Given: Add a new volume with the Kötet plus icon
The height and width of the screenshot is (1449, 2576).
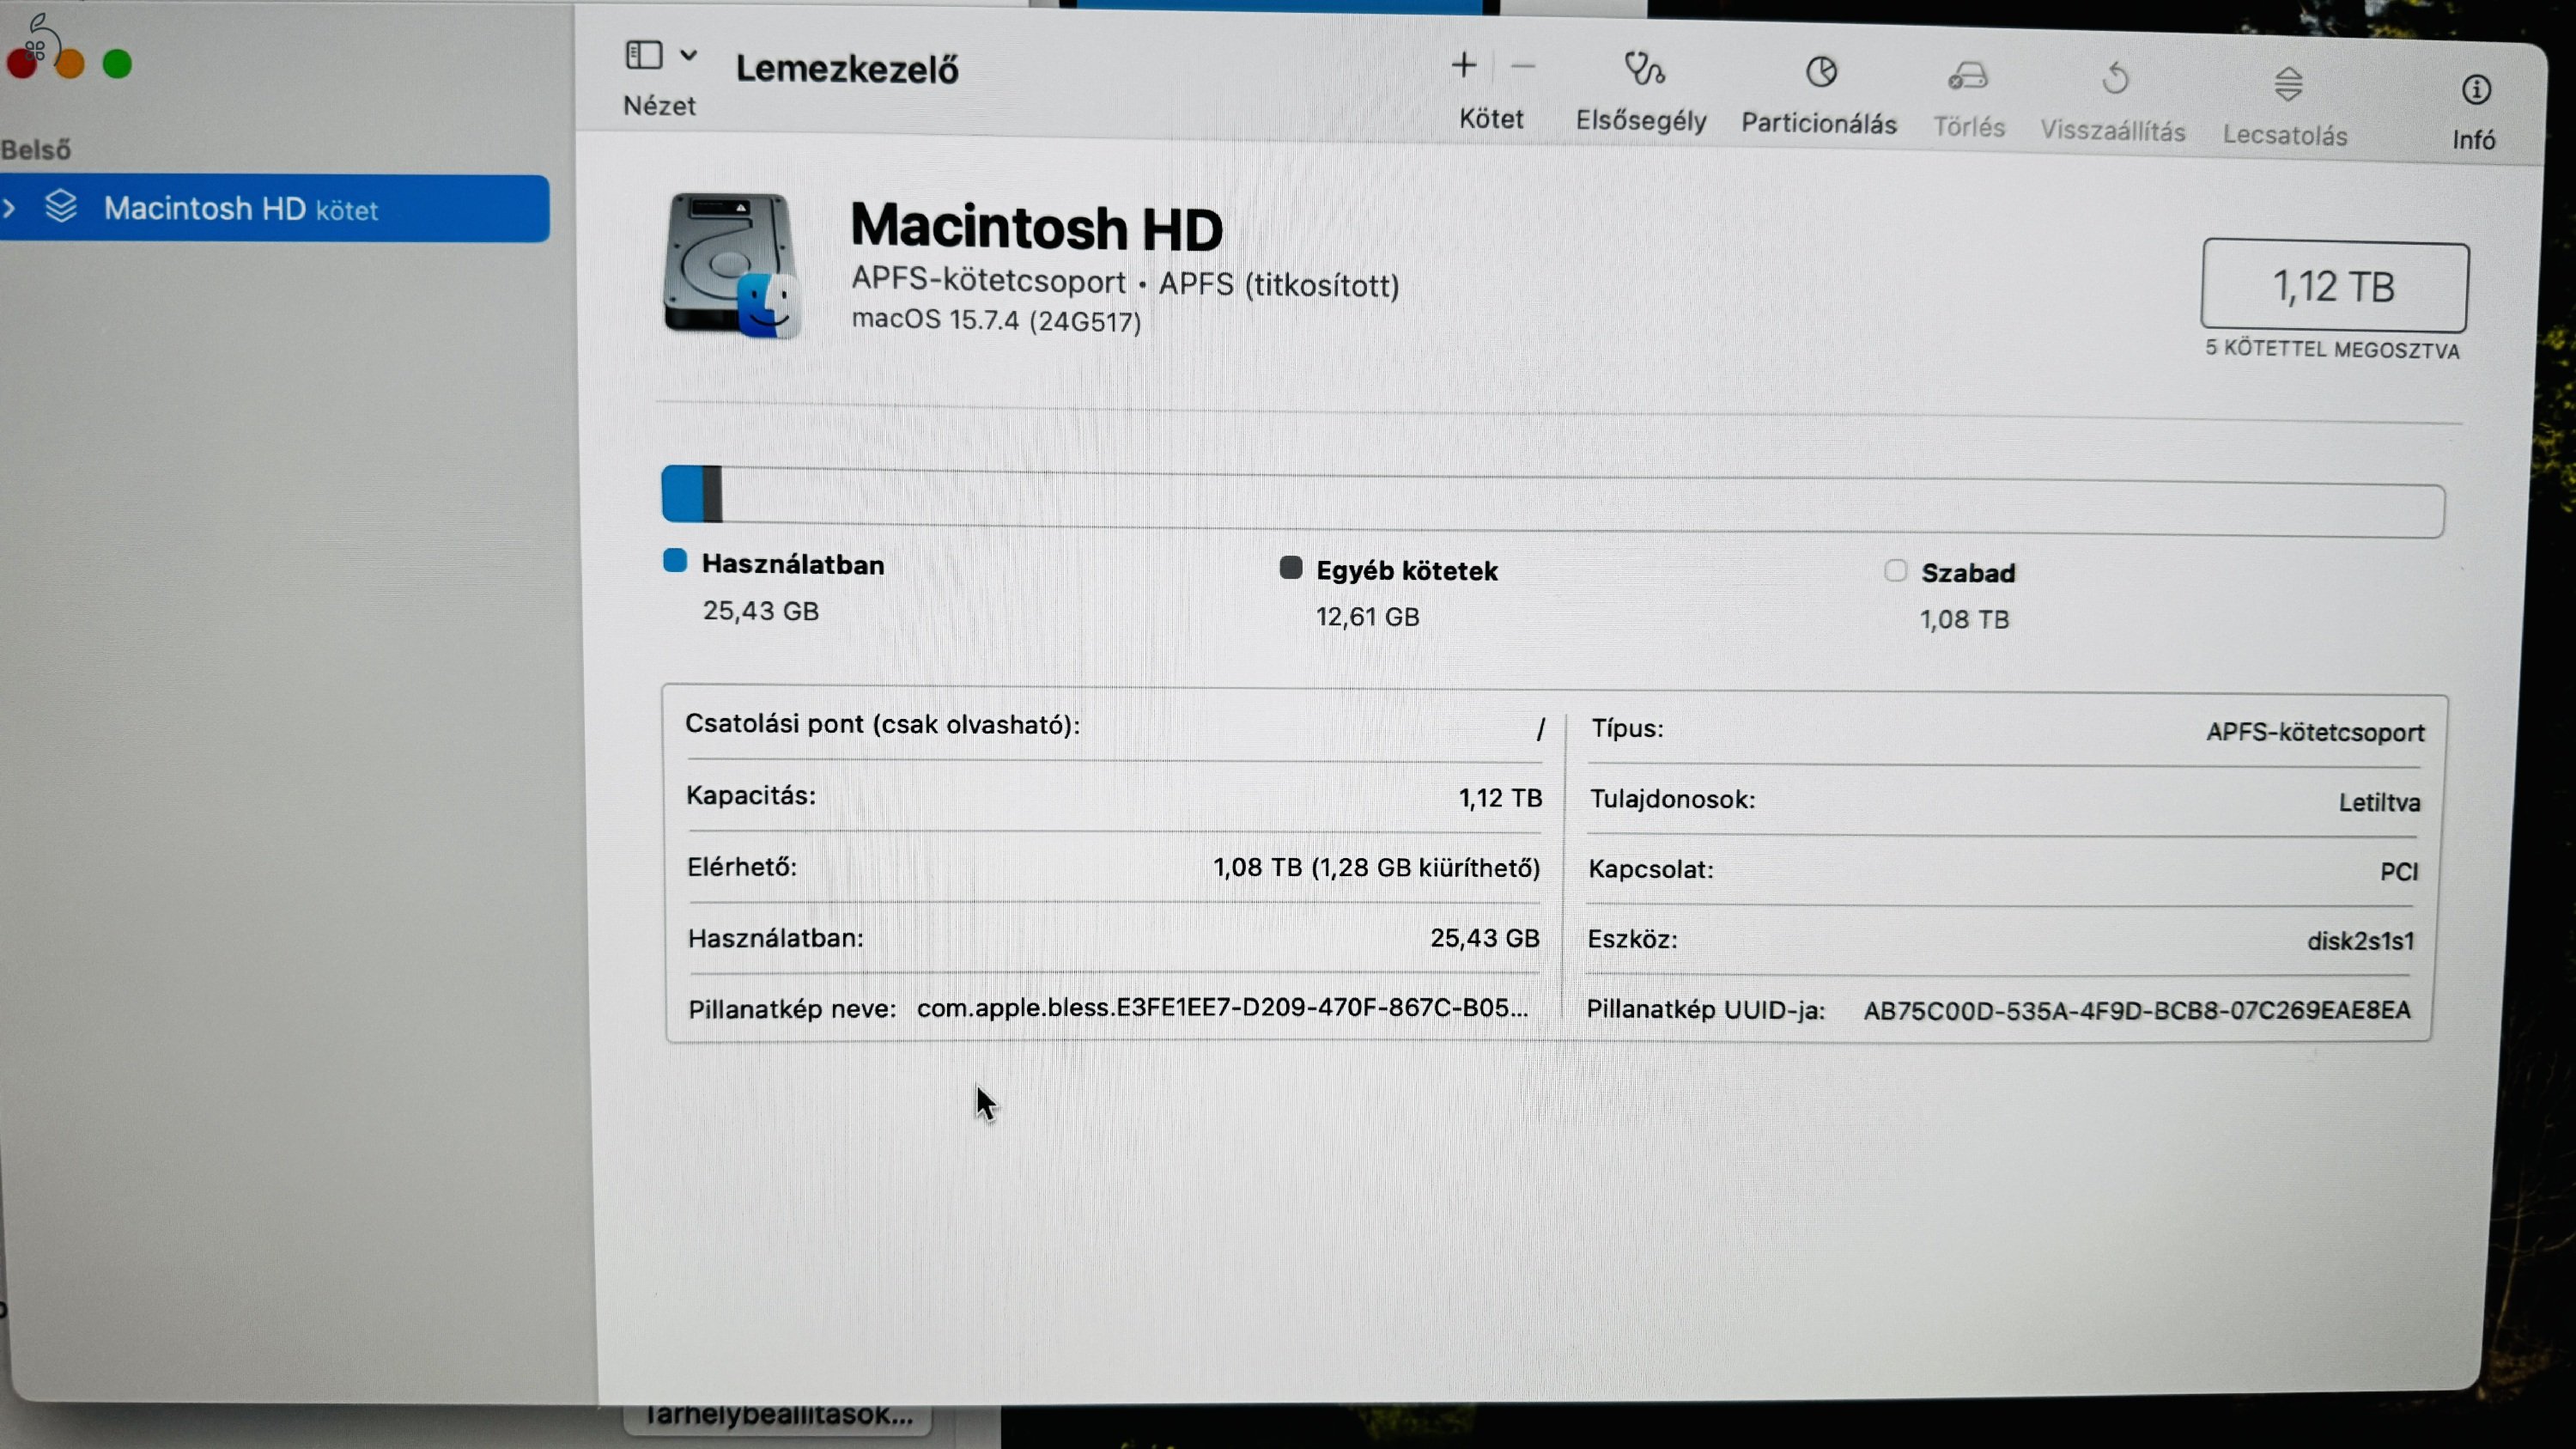Looking at the screenshot, I should pyautogui.click(x=1463, y=67).
